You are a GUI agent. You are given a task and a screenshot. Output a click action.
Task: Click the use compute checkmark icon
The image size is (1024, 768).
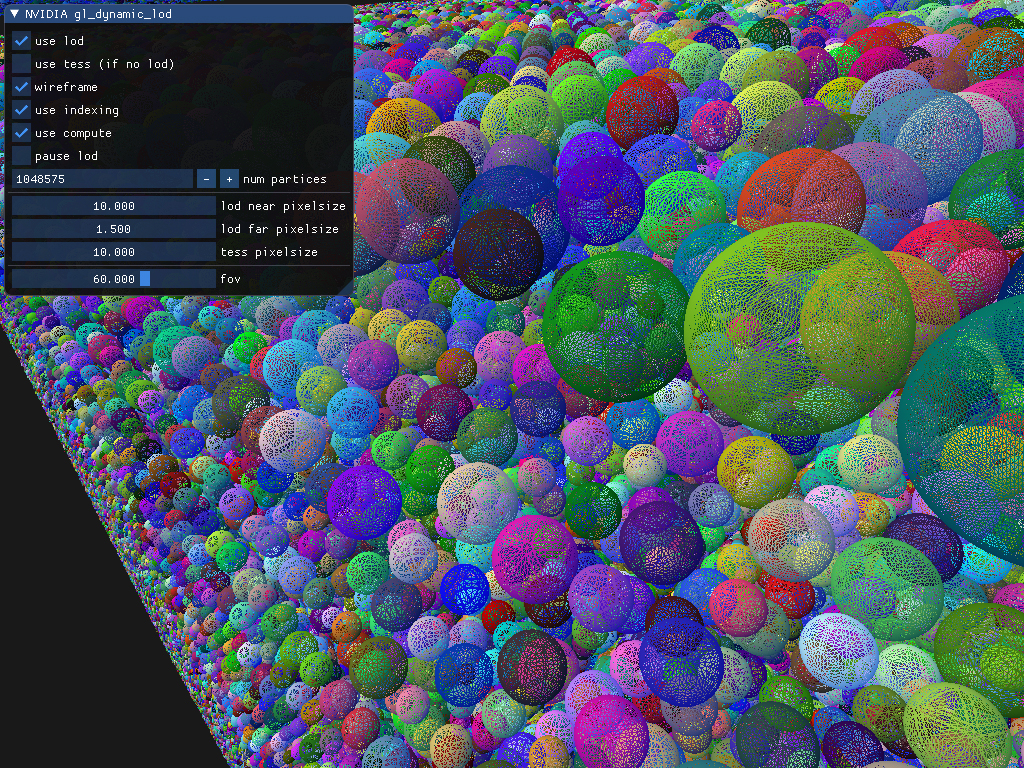[20, 132]
